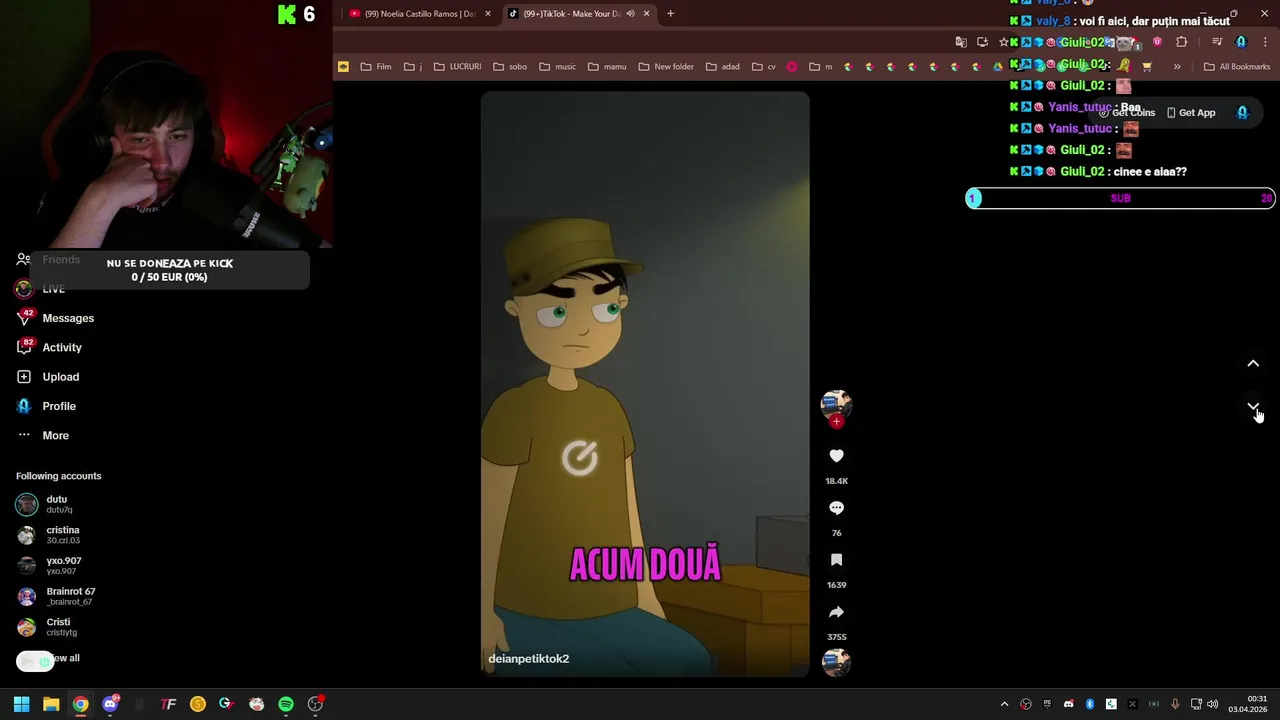
Task: Click the Chrome profile avatar in the toolbar
Action: 1241,42
